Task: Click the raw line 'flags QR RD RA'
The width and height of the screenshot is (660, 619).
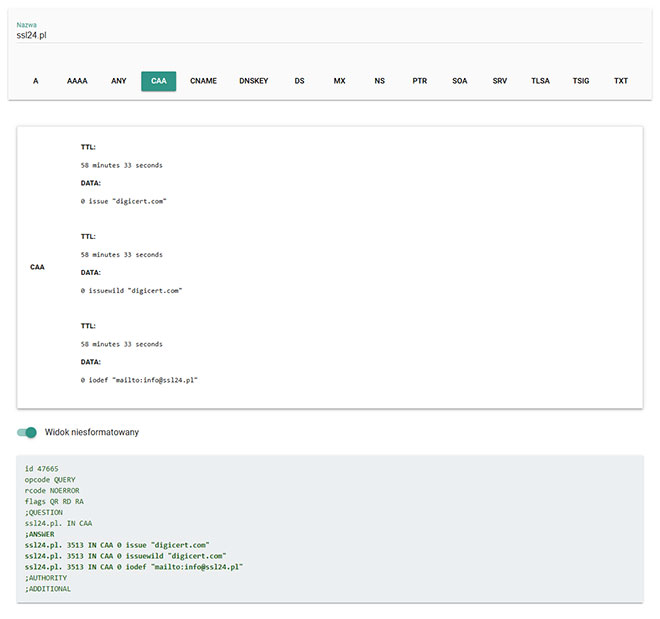Action: pos(54,502)
